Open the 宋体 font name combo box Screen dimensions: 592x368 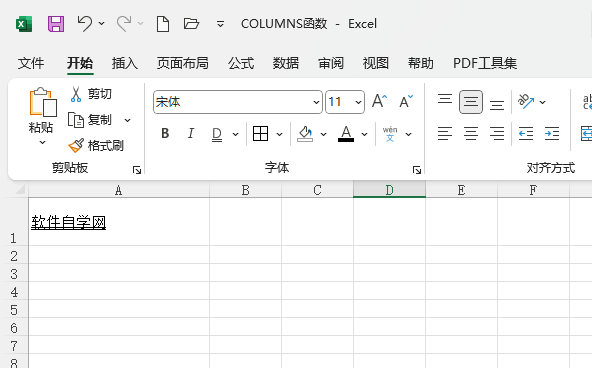coord(238,102)
